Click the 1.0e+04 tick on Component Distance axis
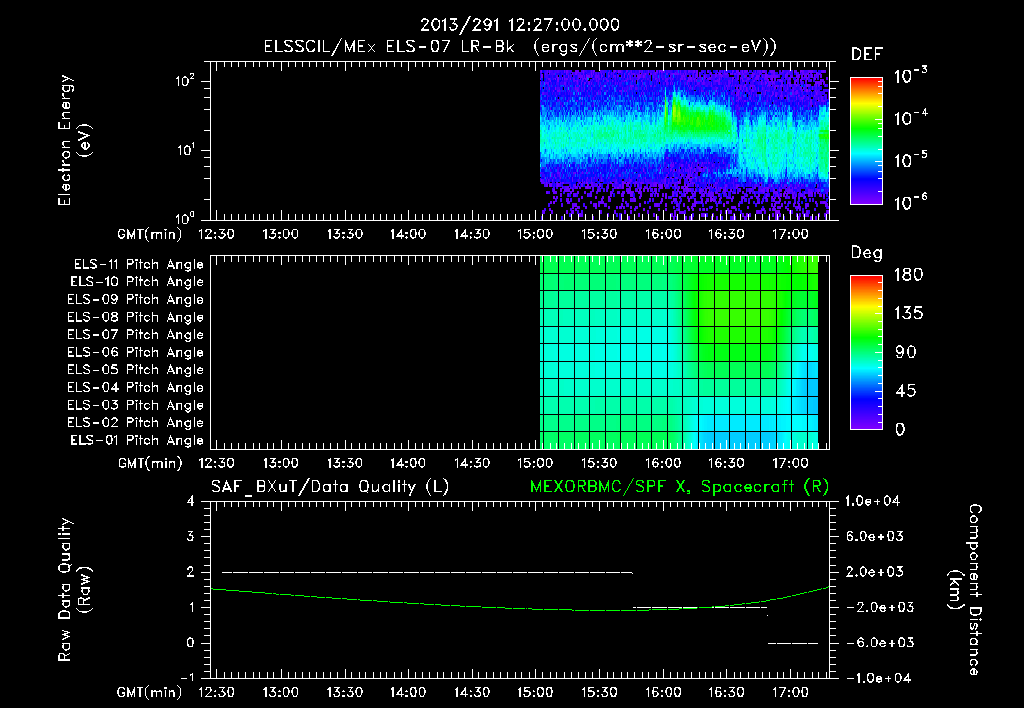 pyautogui.click(x=872, y=501)
